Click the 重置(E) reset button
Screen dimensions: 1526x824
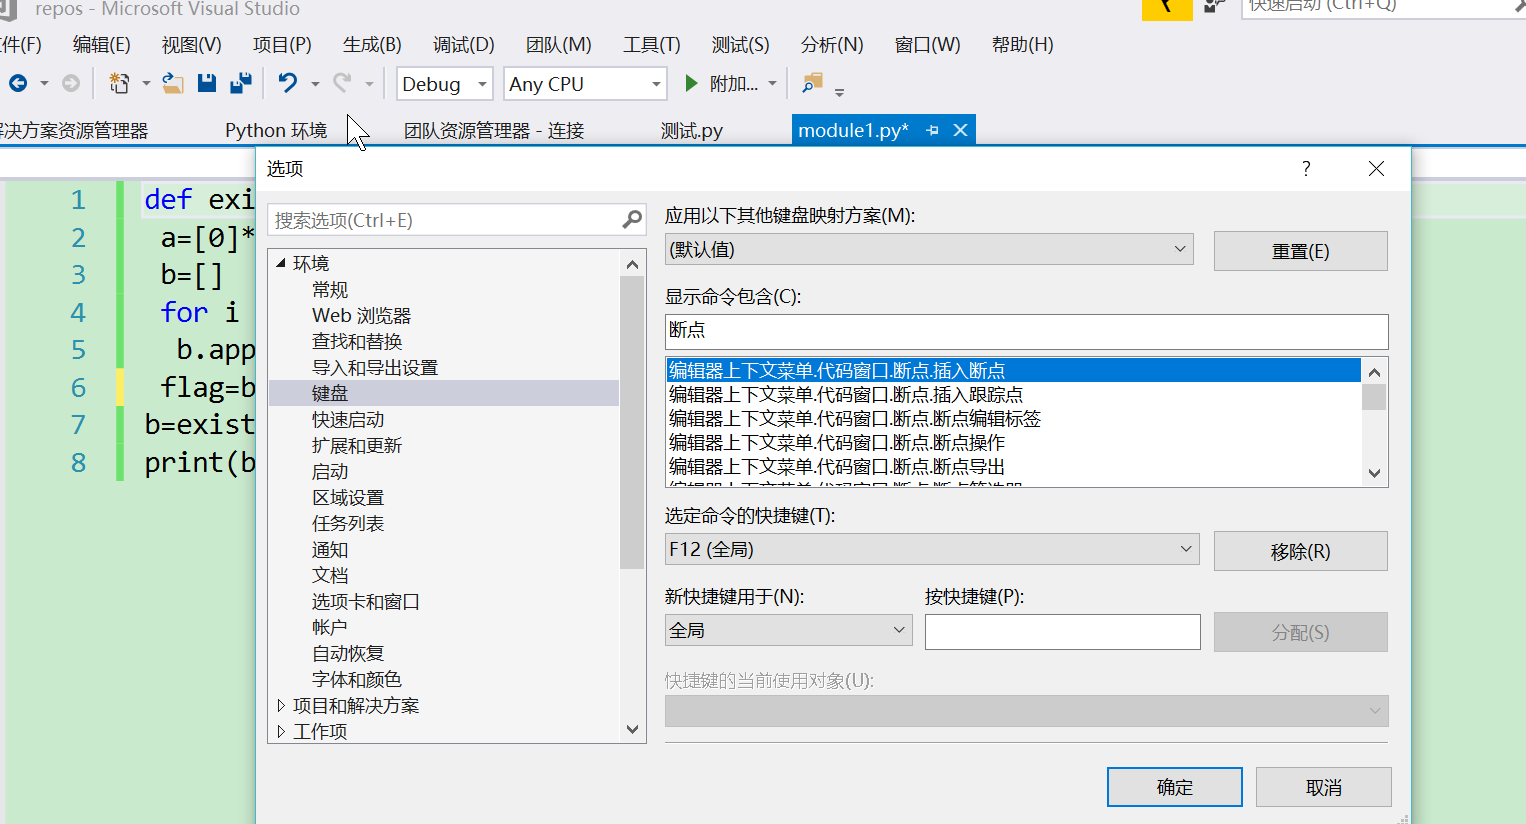point(1300,251)
